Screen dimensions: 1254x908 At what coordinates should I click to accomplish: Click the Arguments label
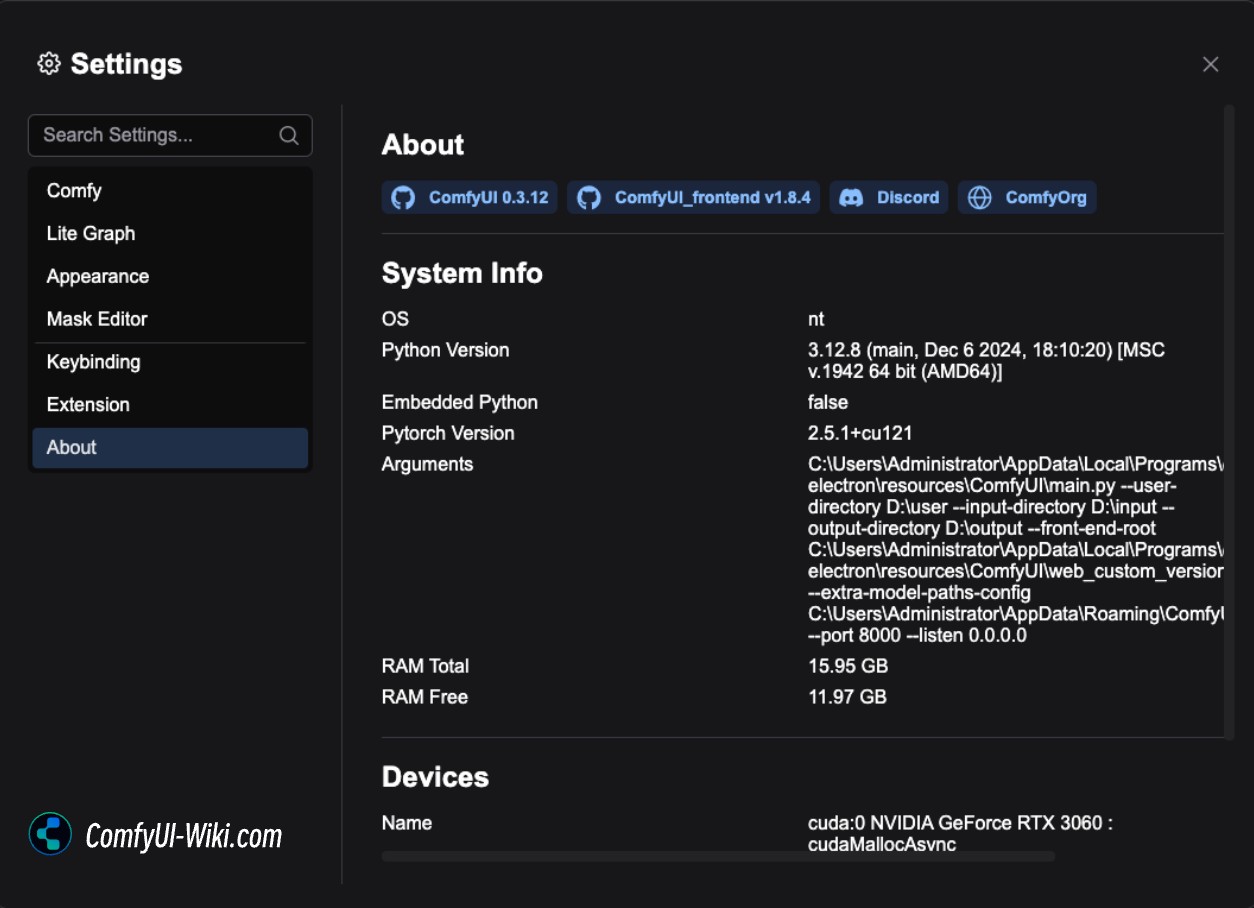tap(427, 464)
